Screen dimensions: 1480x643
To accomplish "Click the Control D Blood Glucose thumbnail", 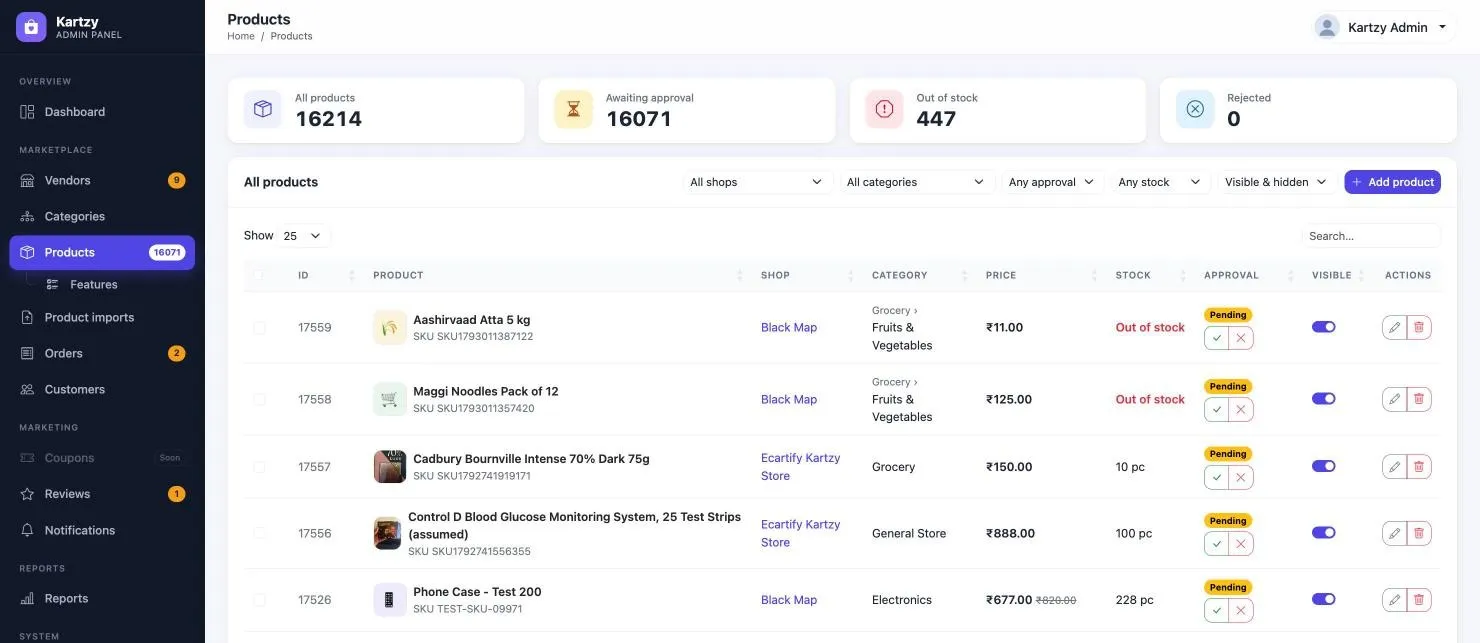I will click(x=387, y=533).
